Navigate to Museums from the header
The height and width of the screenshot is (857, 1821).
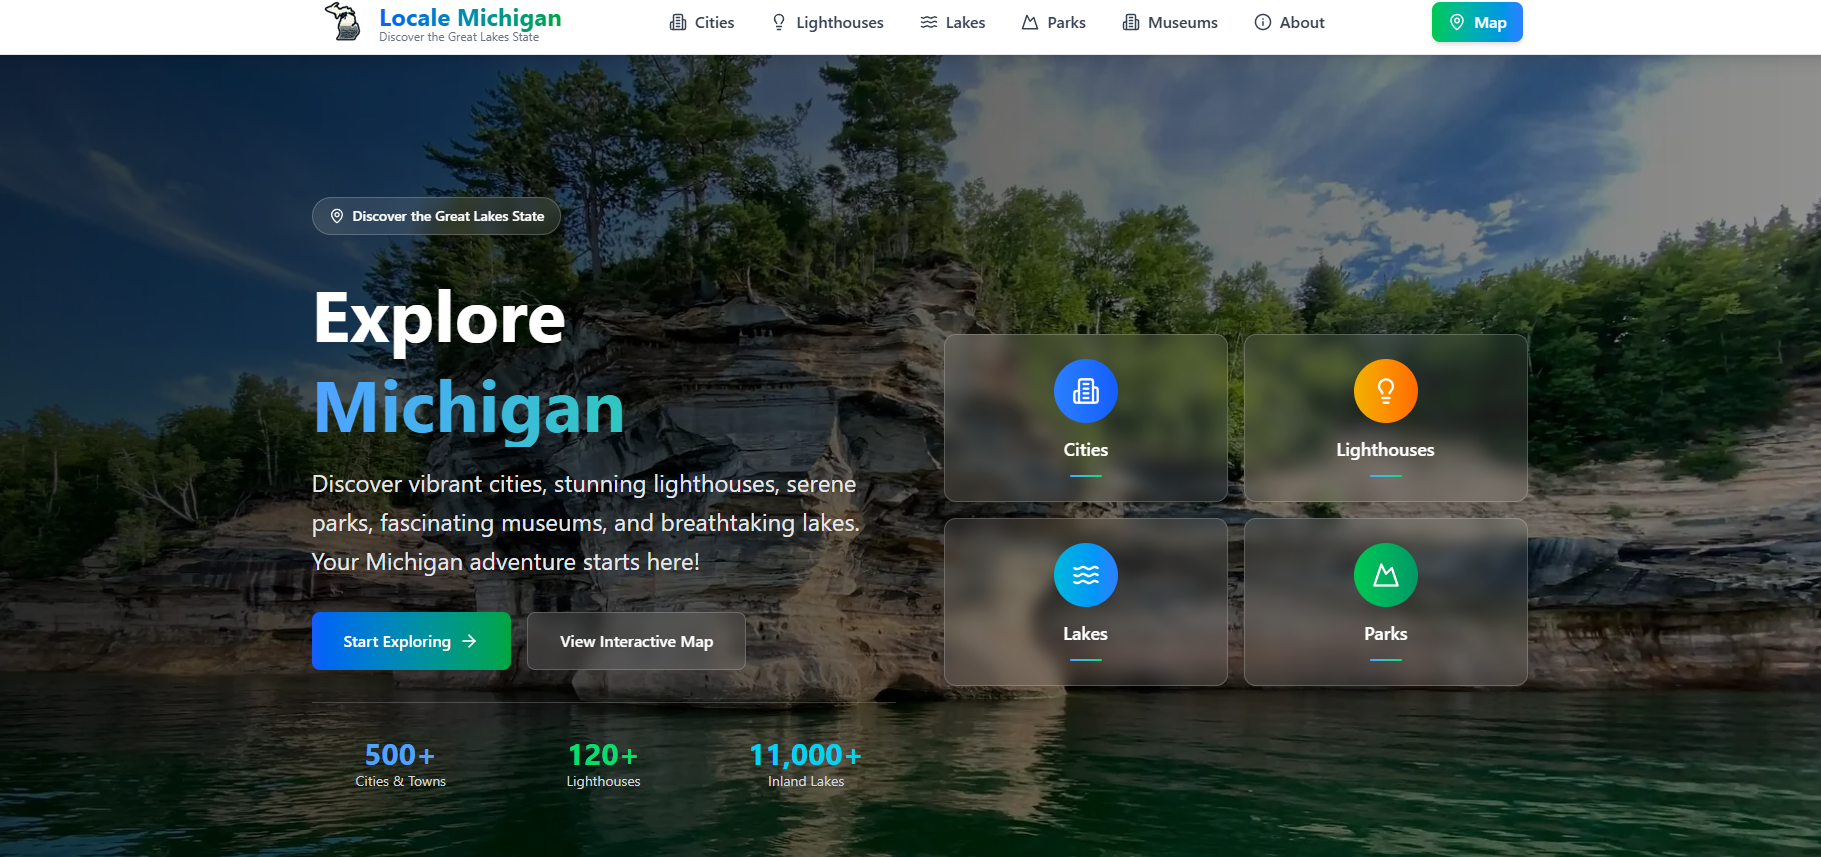click(1170, 22)
